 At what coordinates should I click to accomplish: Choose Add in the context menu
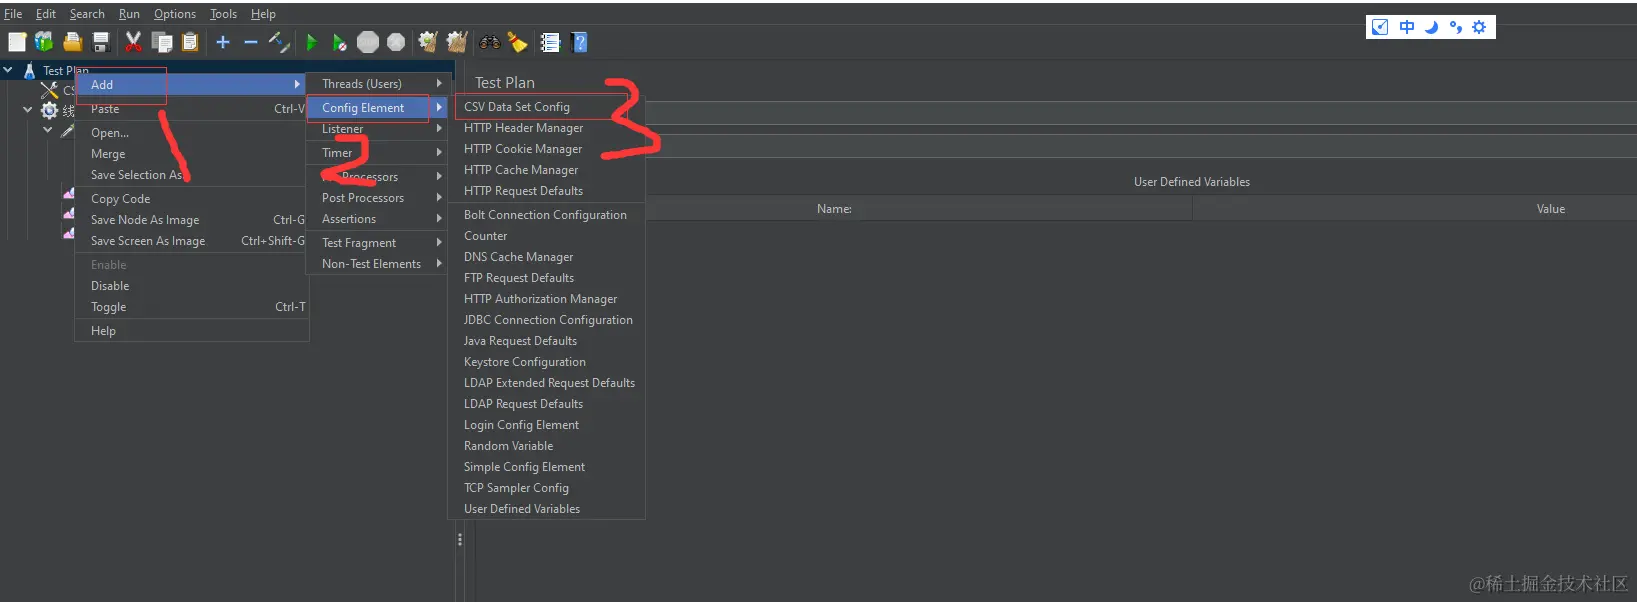192,85
